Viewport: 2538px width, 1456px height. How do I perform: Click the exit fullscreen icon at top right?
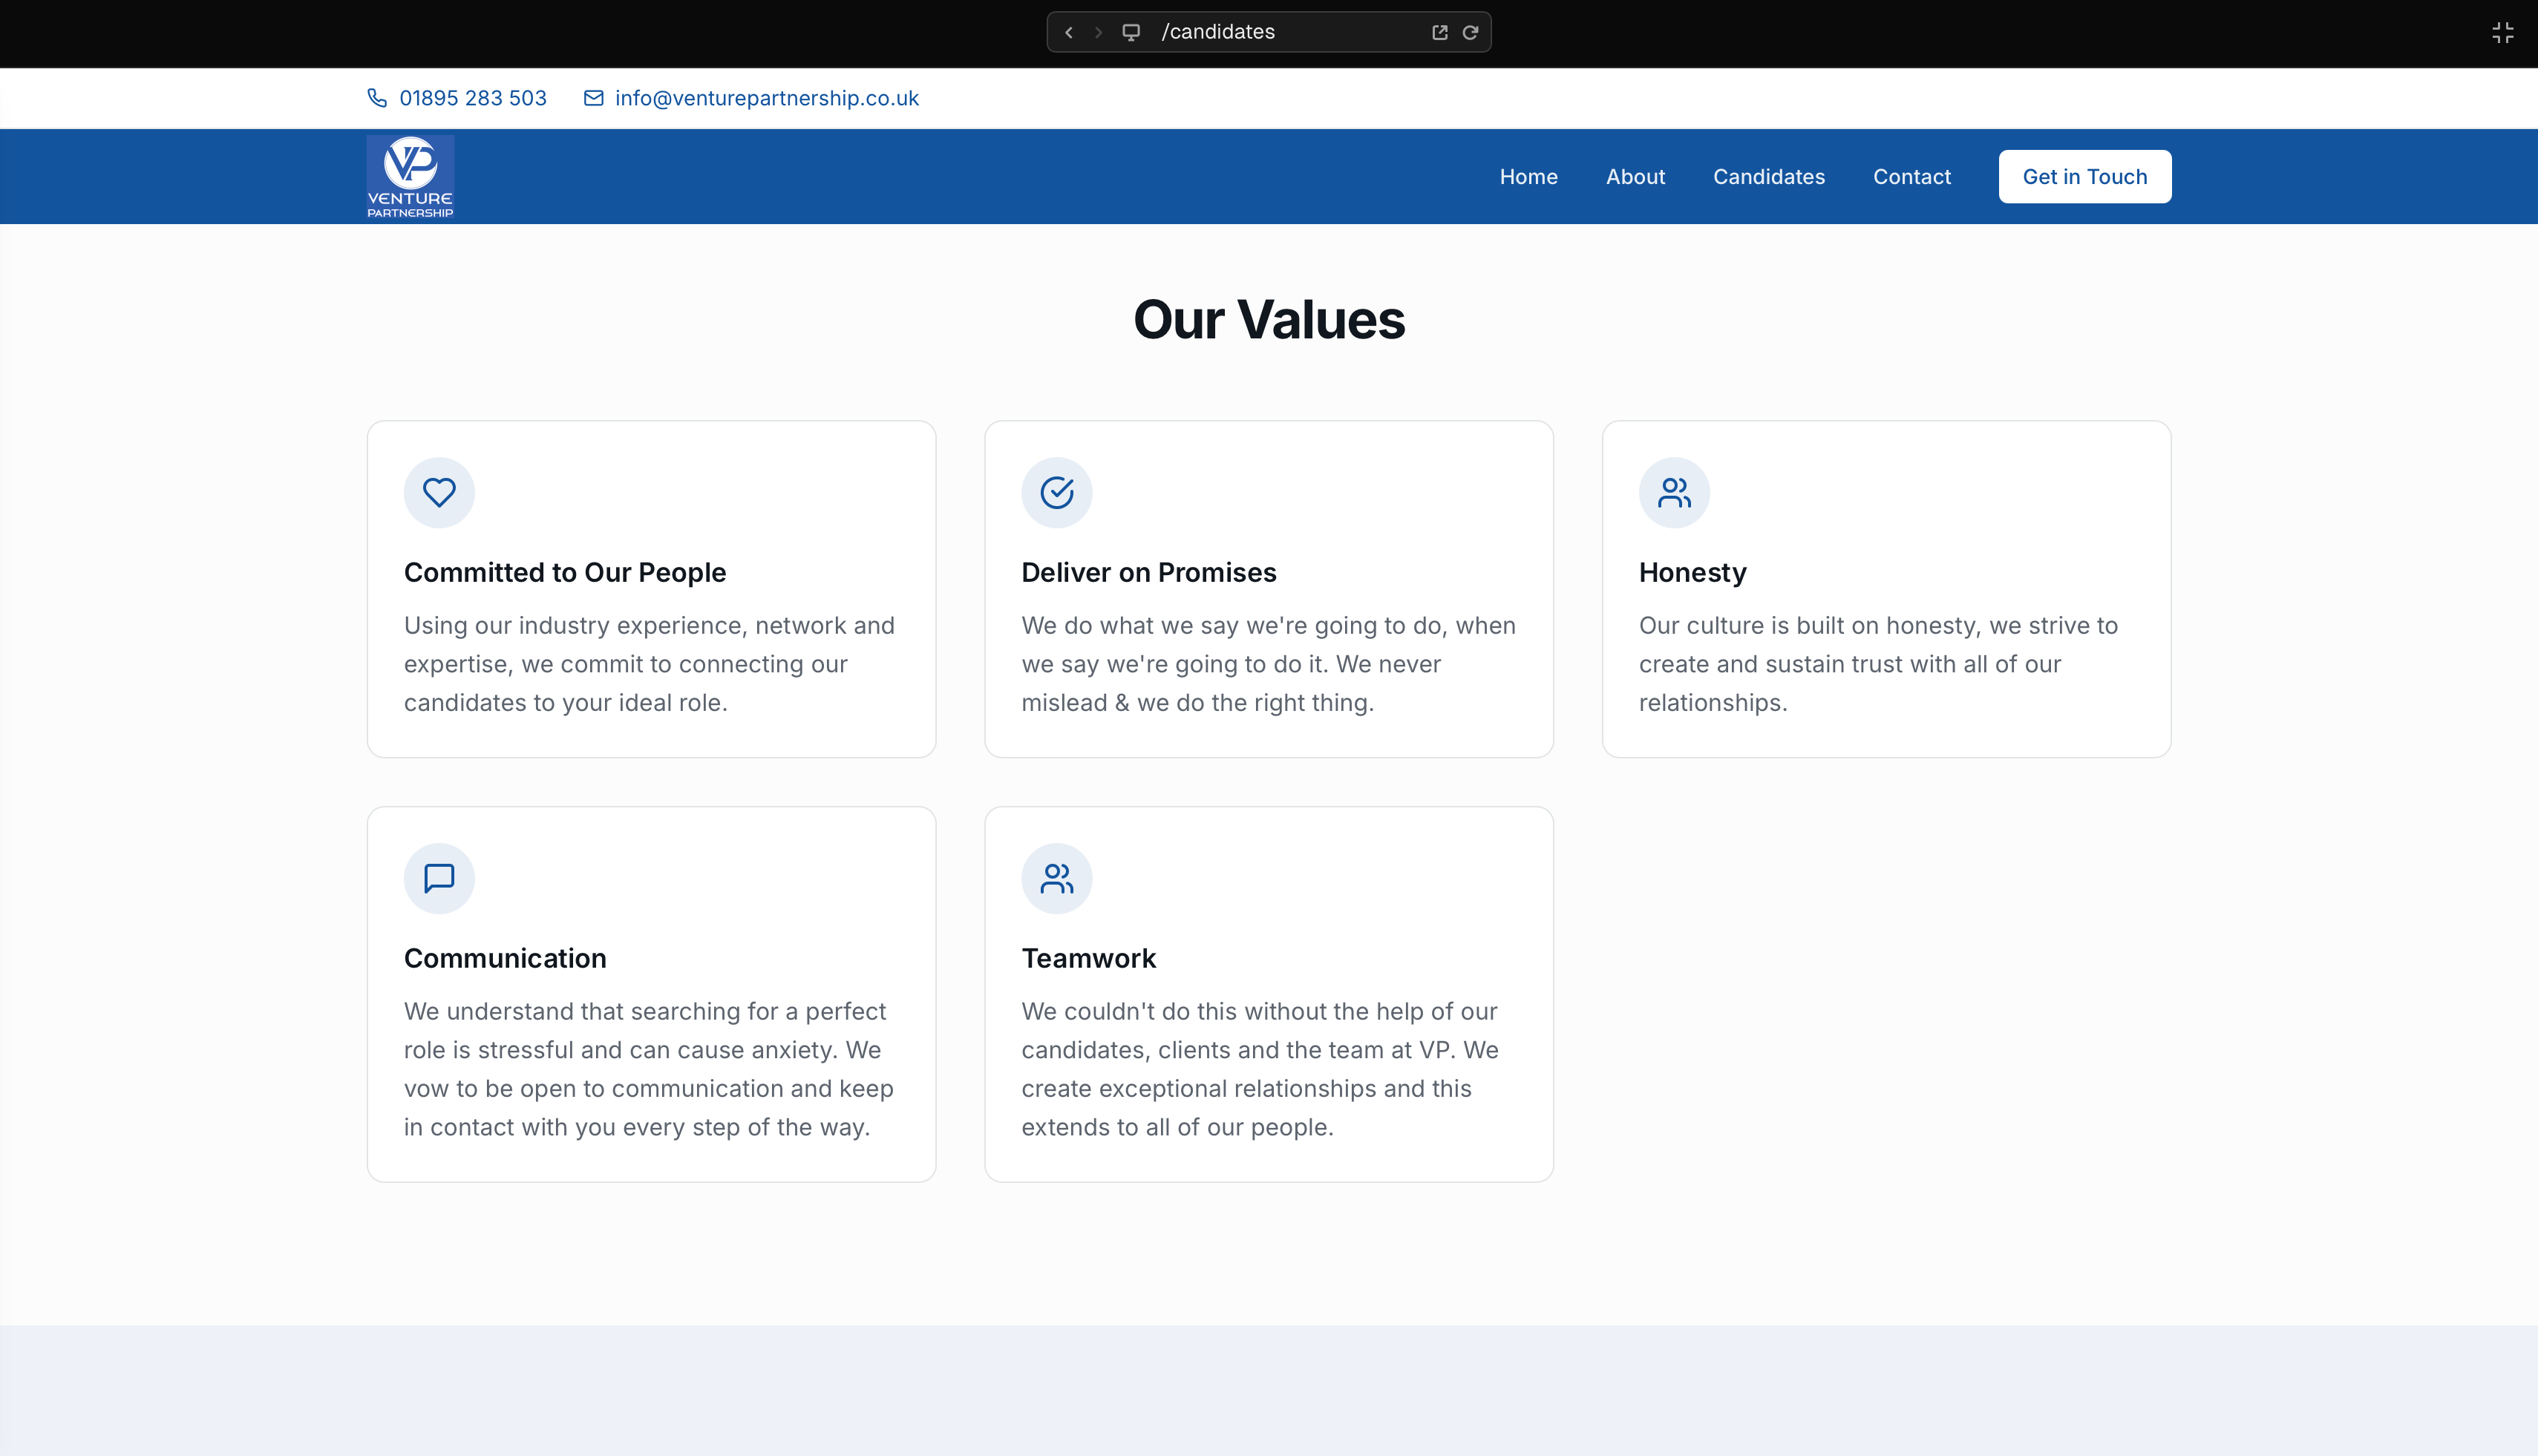(x=2504, y=31)
